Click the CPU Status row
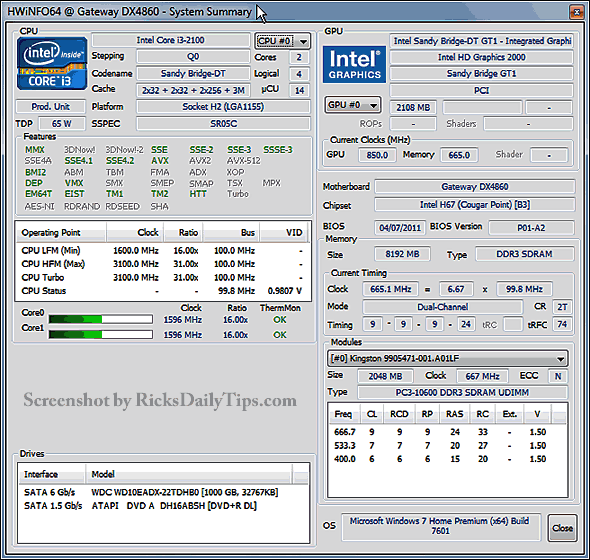 (163, 291)
